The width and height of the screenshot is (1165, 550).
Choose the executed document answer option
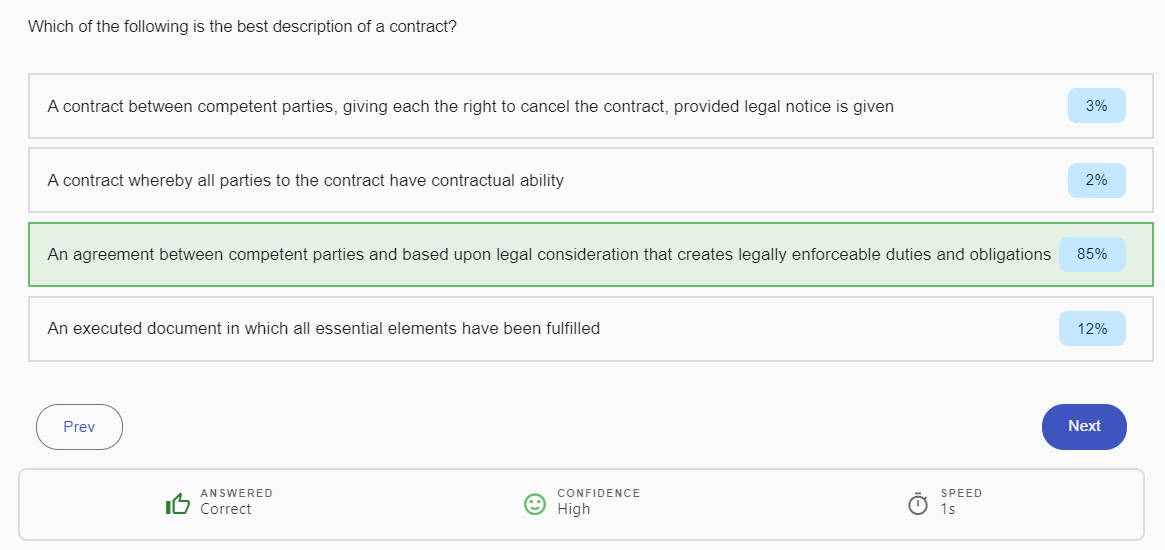(591, 329)
